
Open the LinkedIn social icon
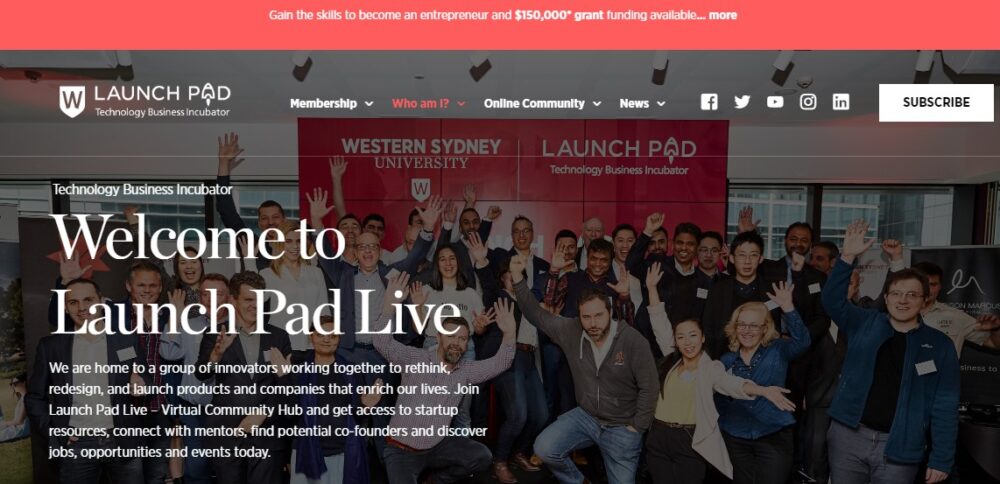(x=841, y=102)
